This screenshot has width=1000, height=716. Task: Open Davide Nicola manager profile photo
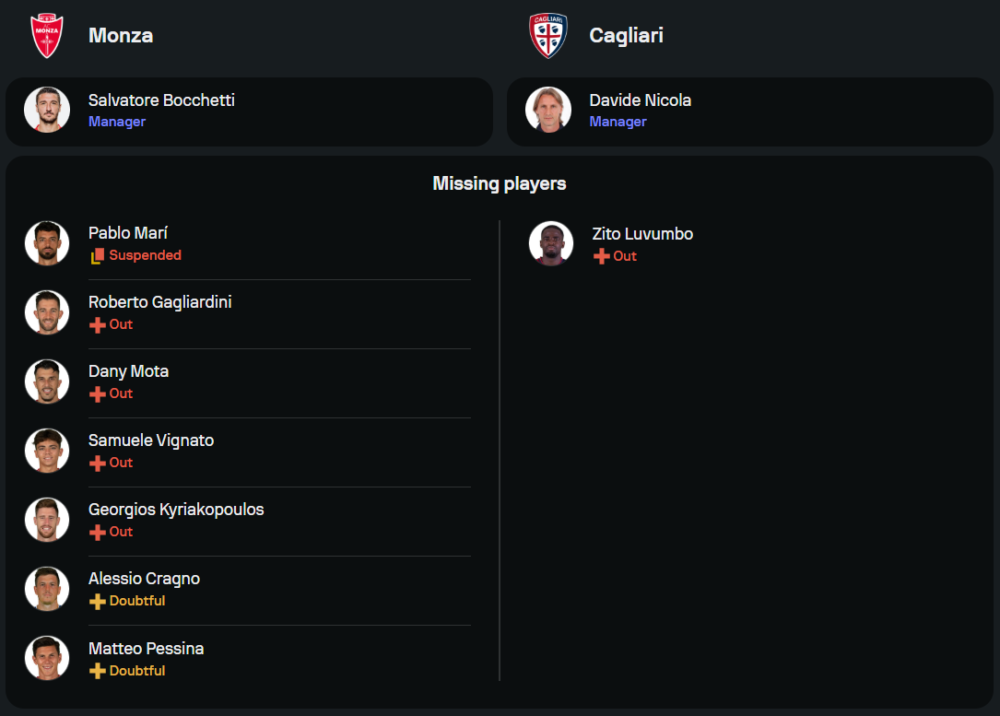pos(548,110)
